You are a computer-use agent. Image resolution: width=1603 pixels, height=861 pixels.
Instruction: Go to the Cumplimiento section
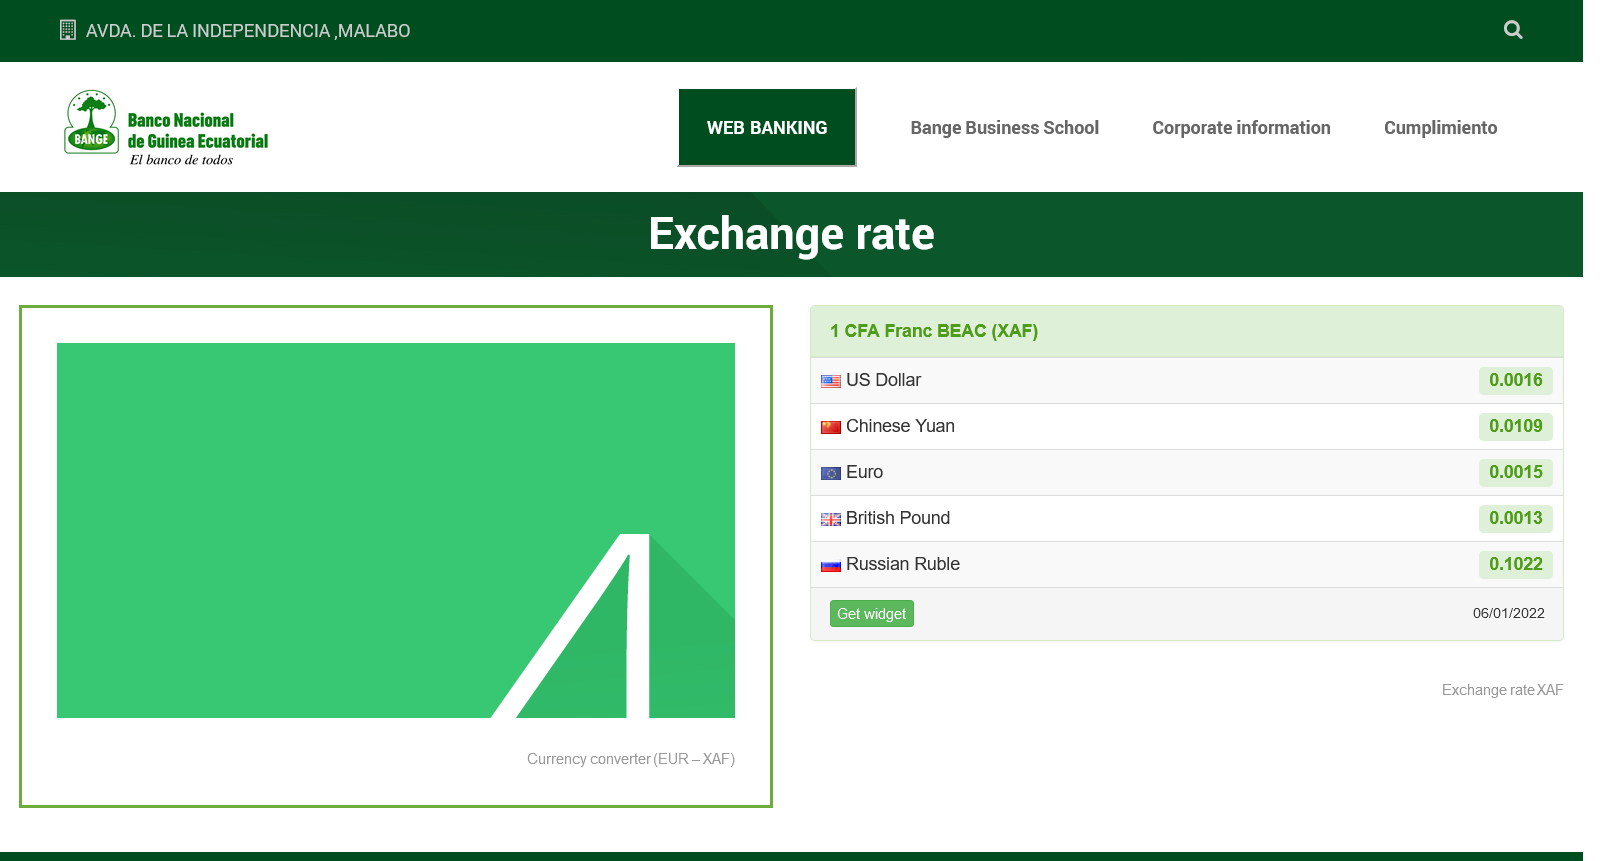pos(1440,128)
